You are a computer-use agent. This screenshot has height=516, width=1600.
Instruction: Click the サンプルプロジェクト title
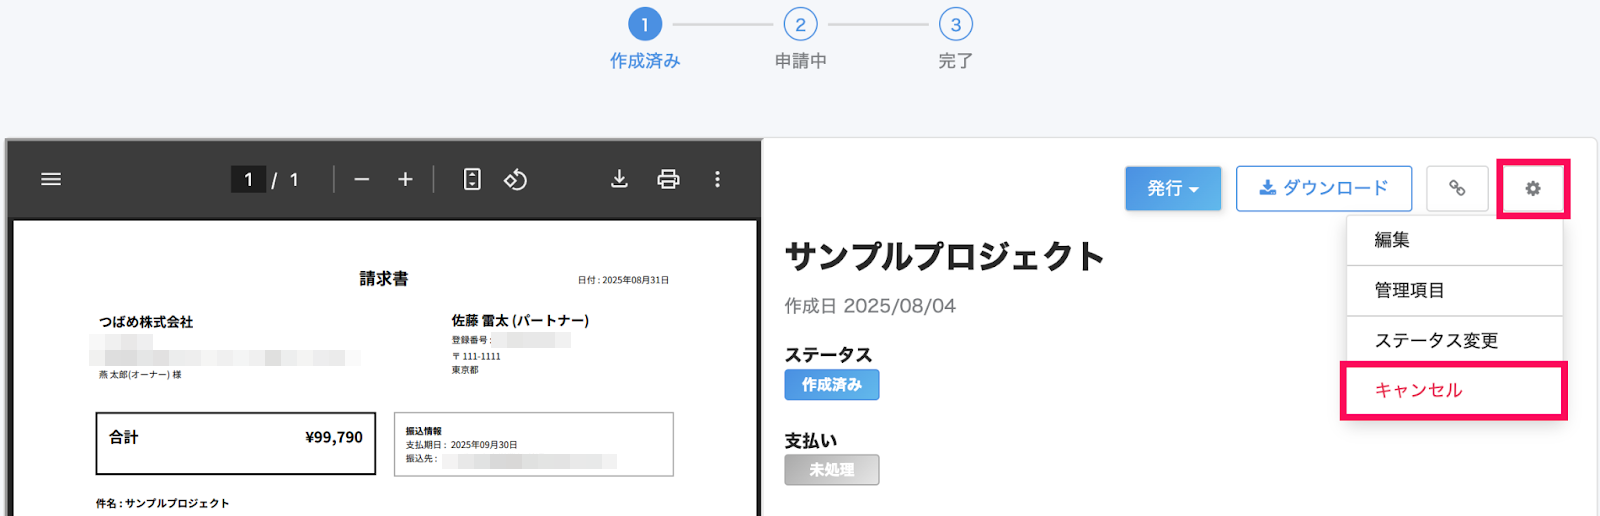pyautogui.click(x=945, y=256)
